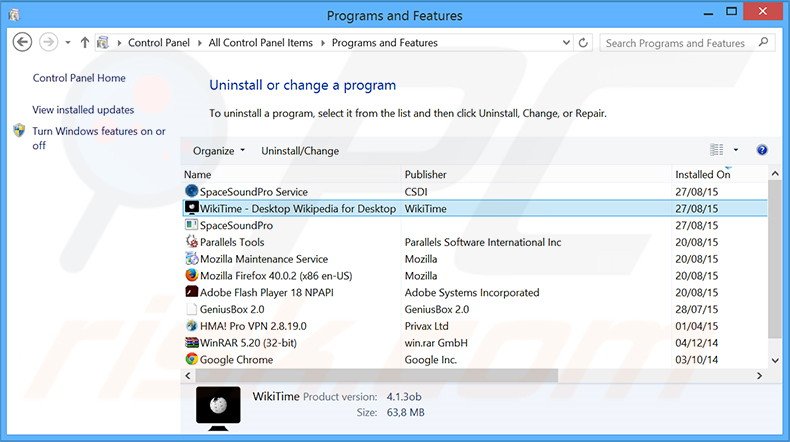The height and width of the screenshot is (442, 790).
Task: Select WikiTime - Desktop Wikipedia for Desktop
Action: [x=298, y=209]
